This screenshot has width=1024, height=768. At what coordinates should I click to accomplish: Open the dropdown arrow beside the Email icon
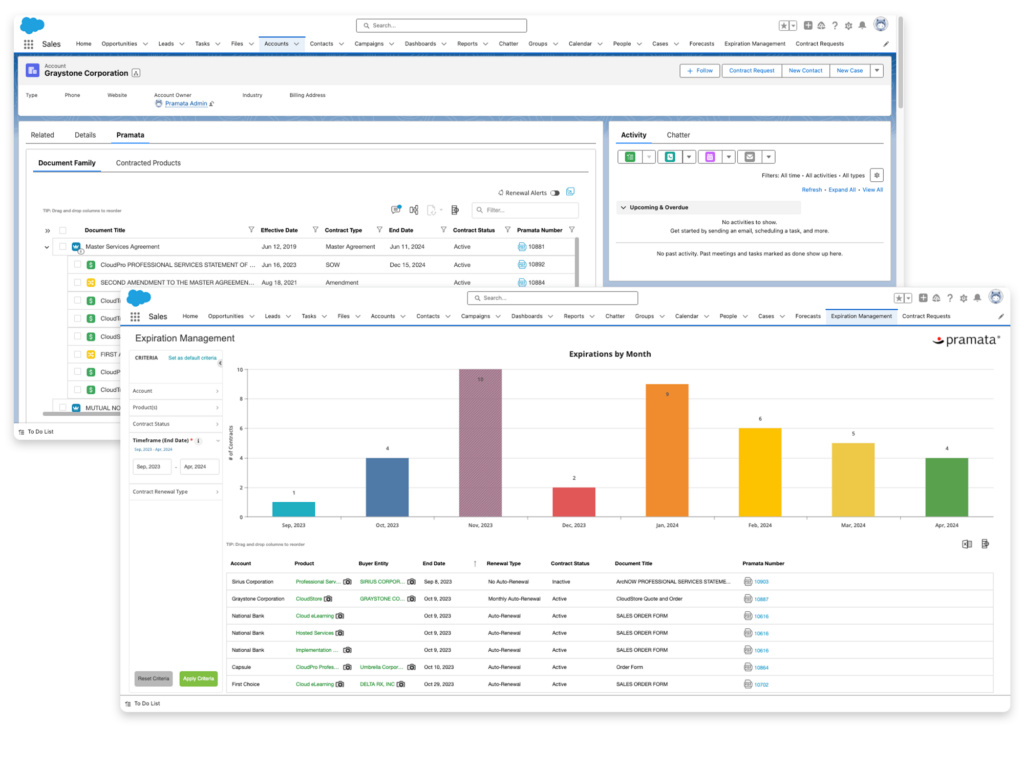(769, 157)
